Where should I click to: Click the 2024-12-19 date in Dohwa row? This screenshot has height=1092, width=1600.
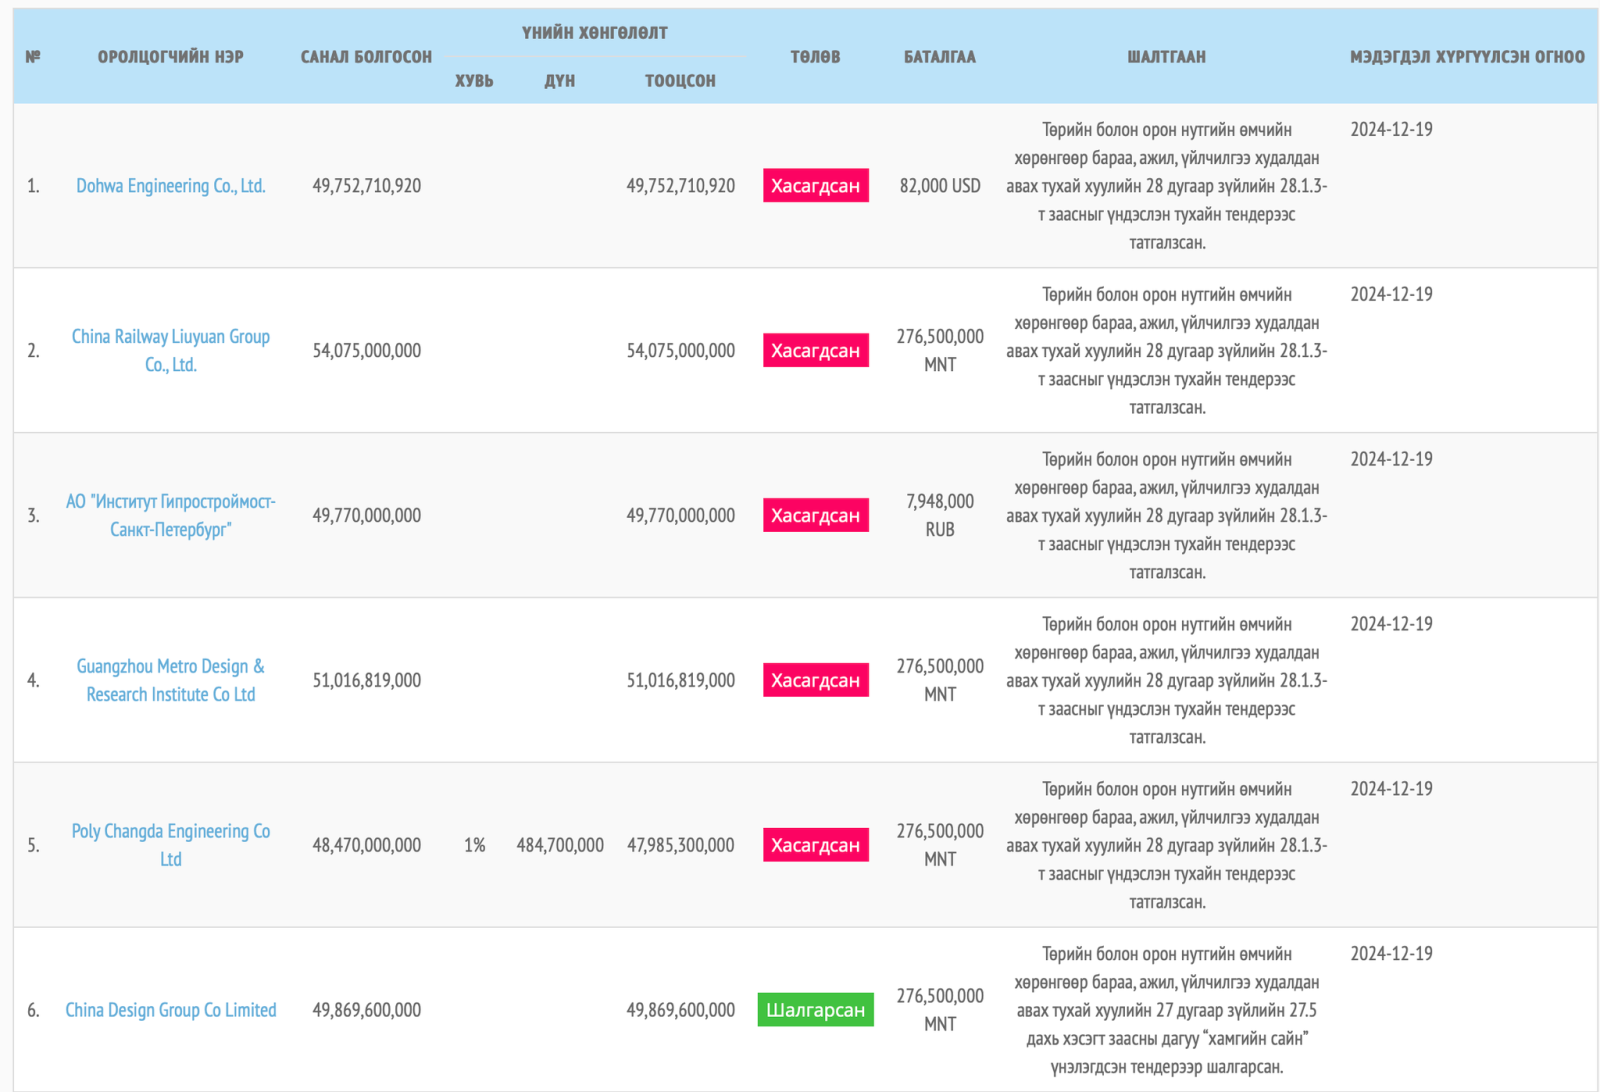(x=1392, y=130)
